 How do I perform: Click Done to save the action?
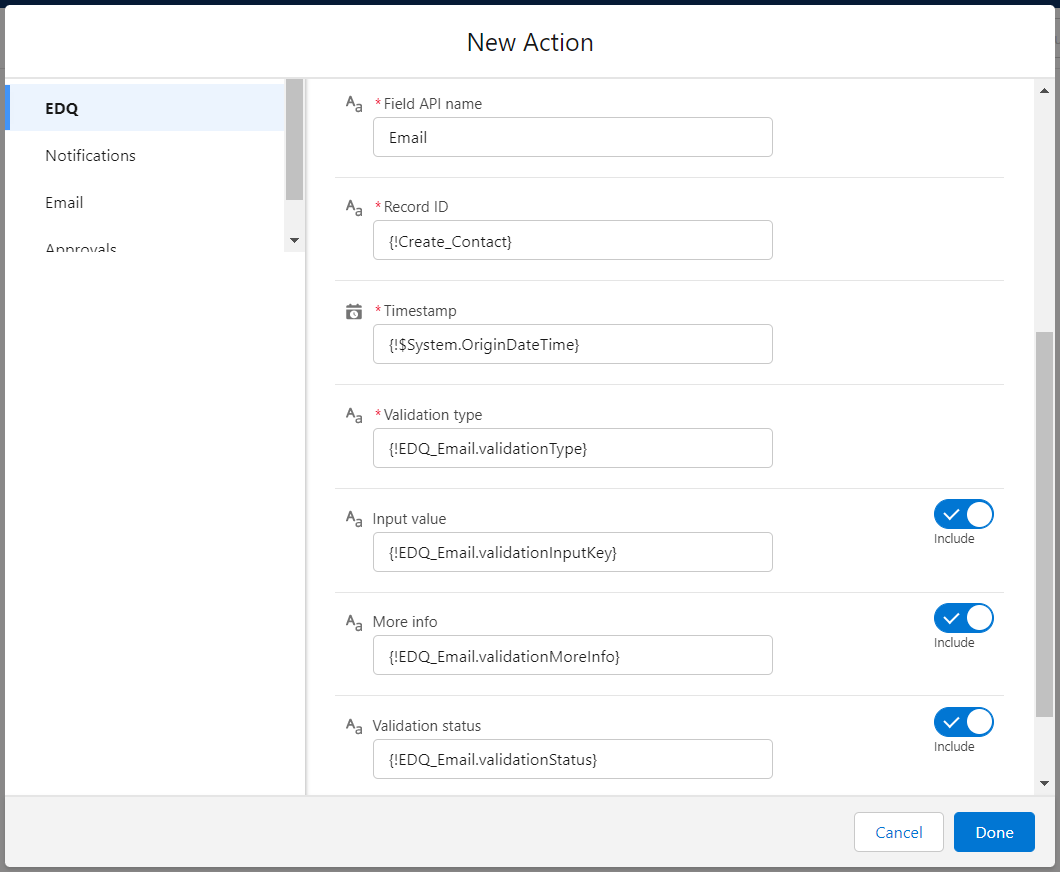[x=994, y=832]
